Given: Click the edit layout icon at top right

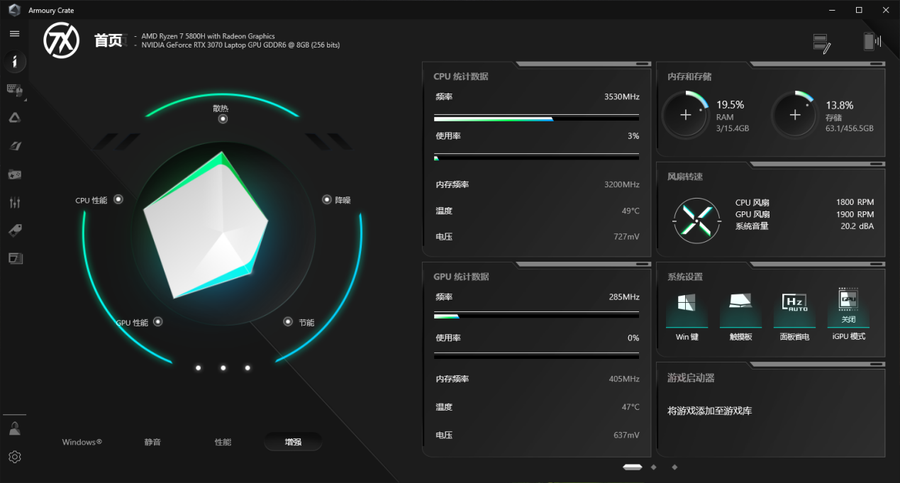Looking at the screenshot, I should click(822, 43).
